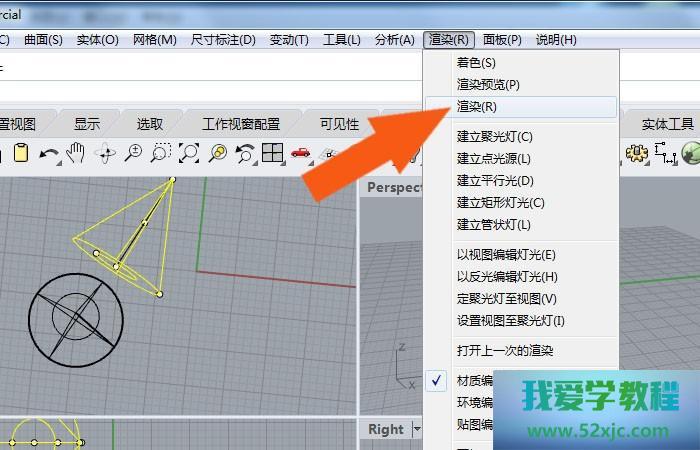This screenshot has width=700, height=450.
Task: Select the Zoom Dynamic magnifier icon
Action: click(133, 153)
